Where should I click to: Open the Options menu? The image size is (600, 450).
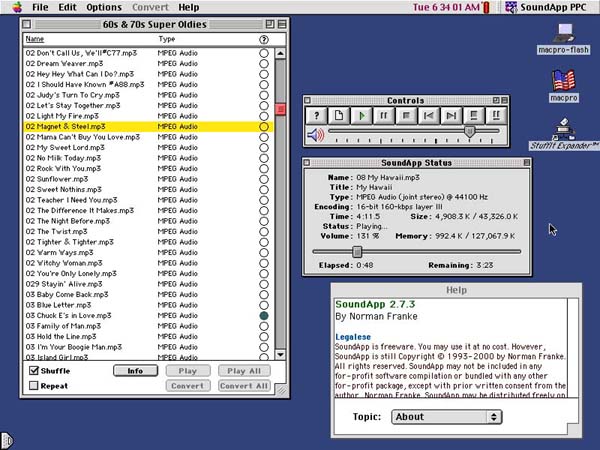tap(104, 7)
